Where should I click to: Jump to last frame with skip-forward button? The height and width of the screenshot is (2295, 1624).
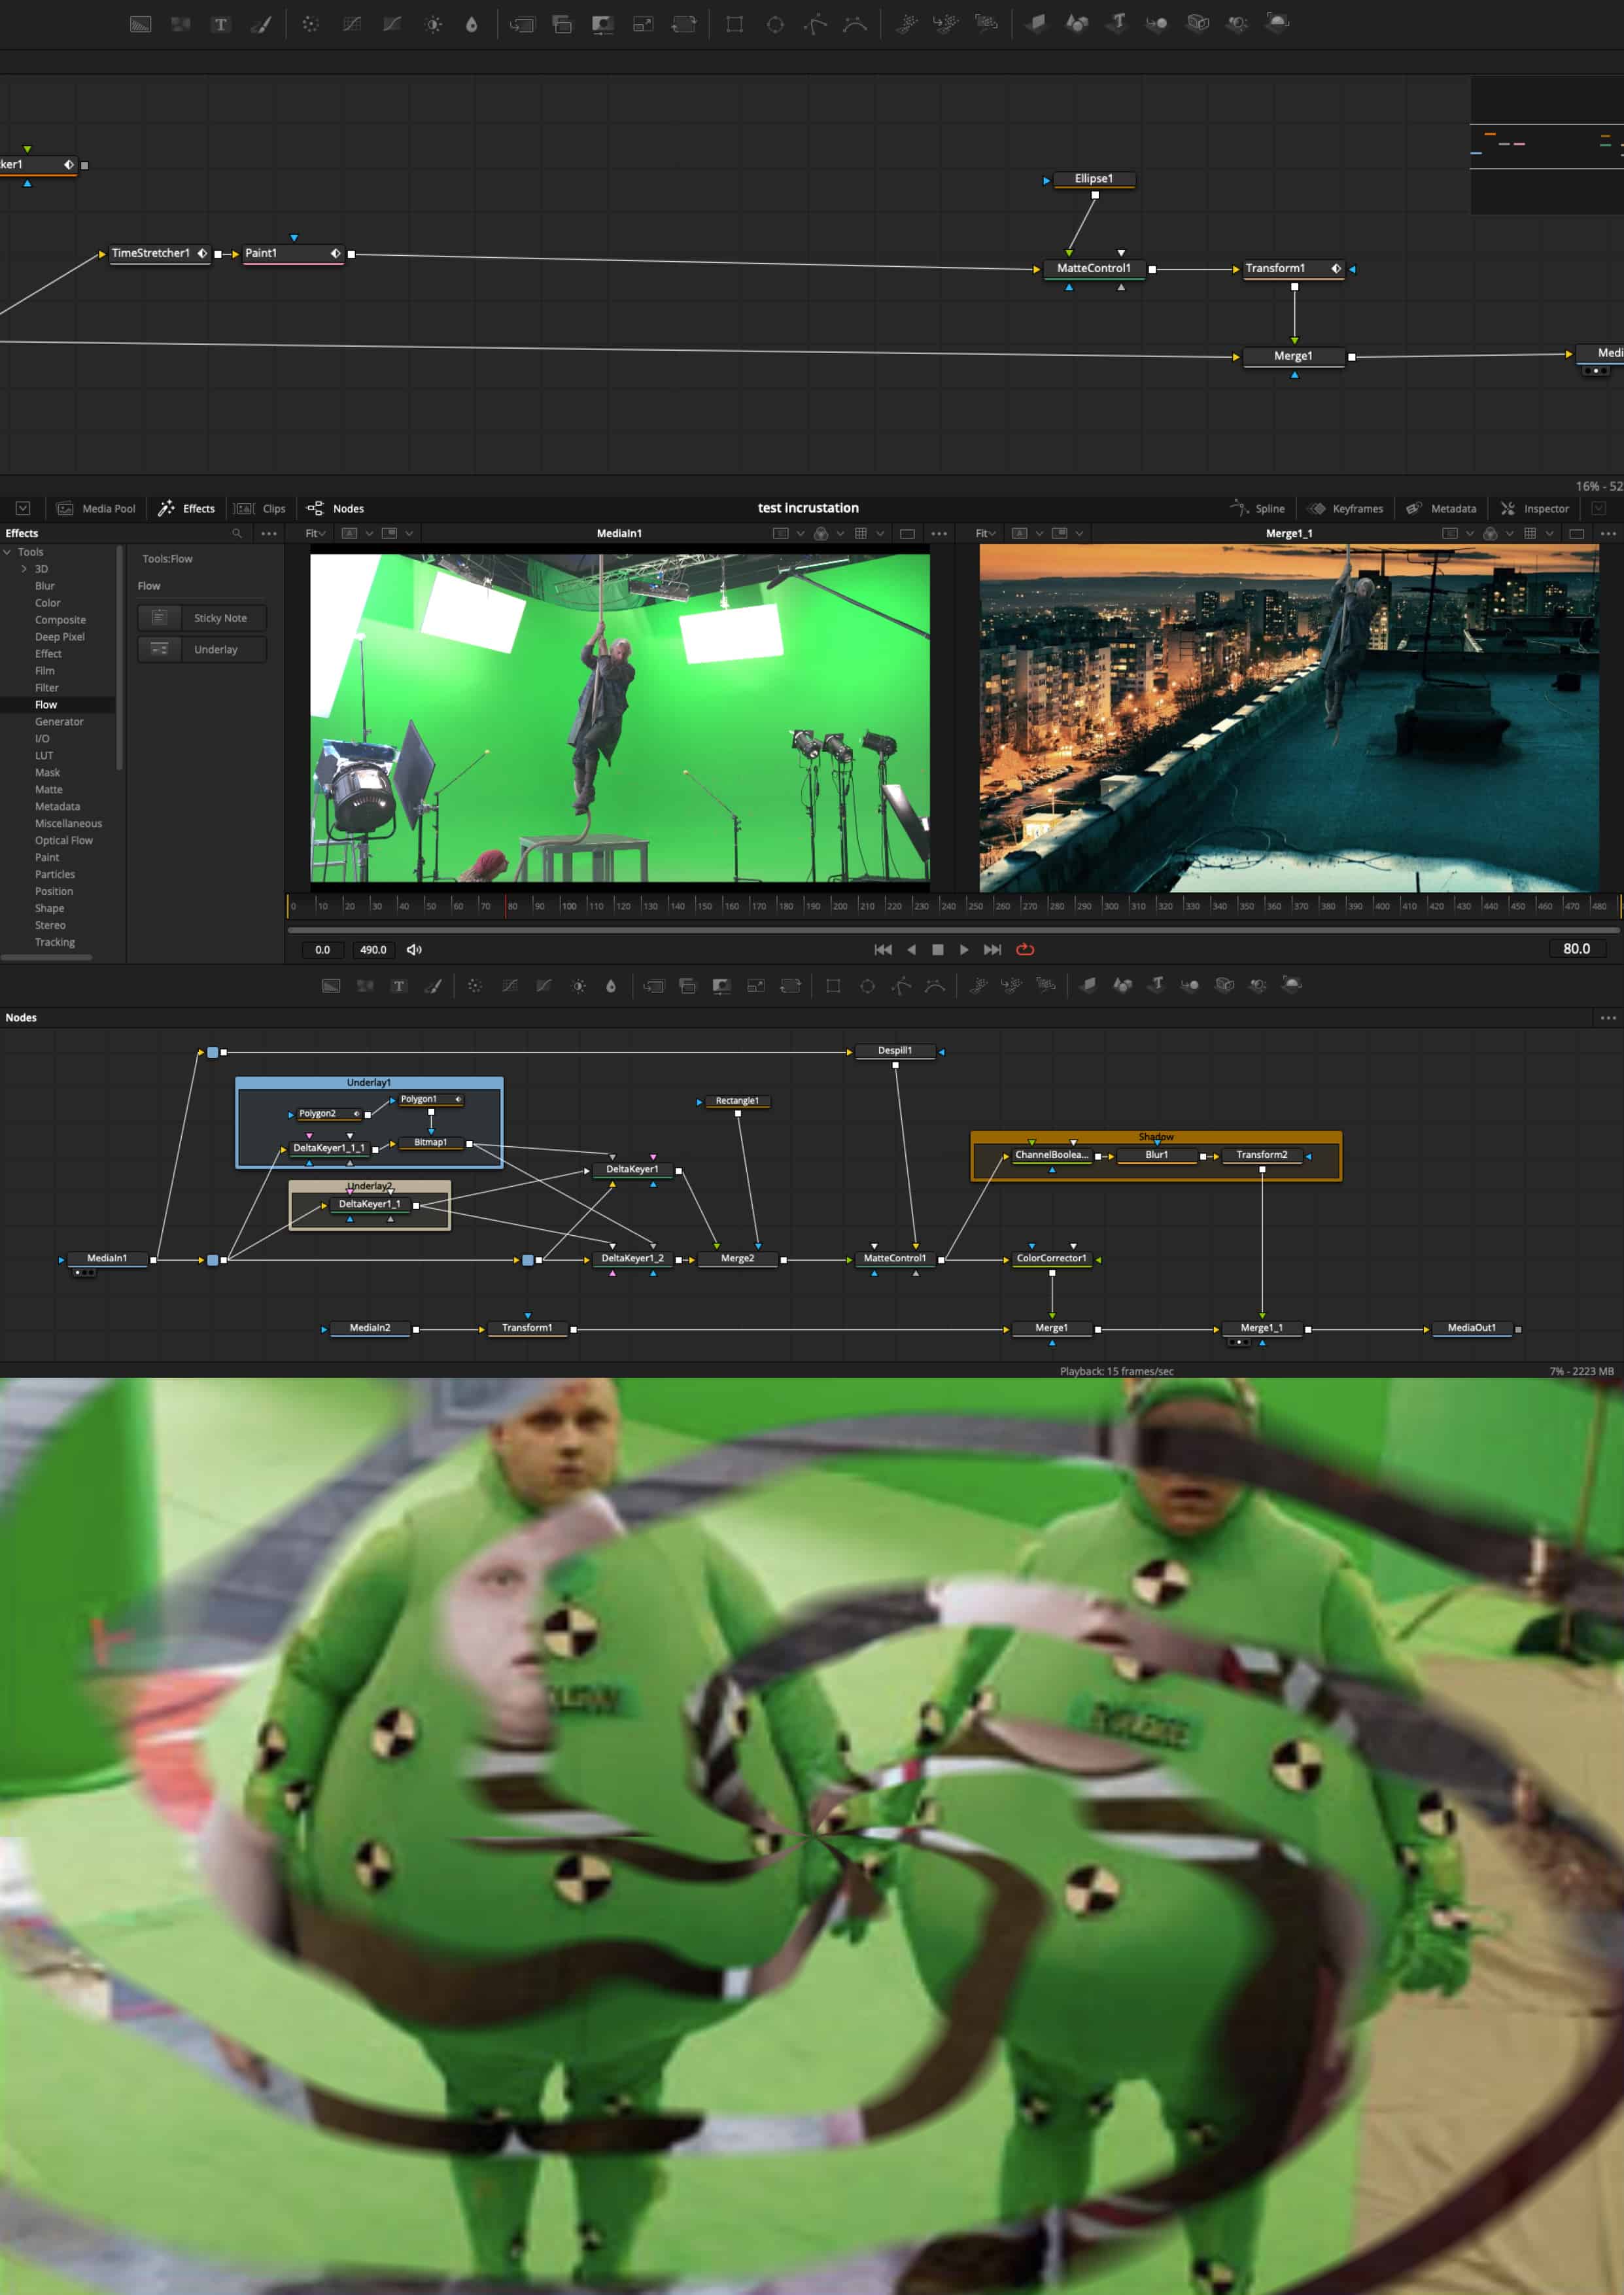point(992,949)
